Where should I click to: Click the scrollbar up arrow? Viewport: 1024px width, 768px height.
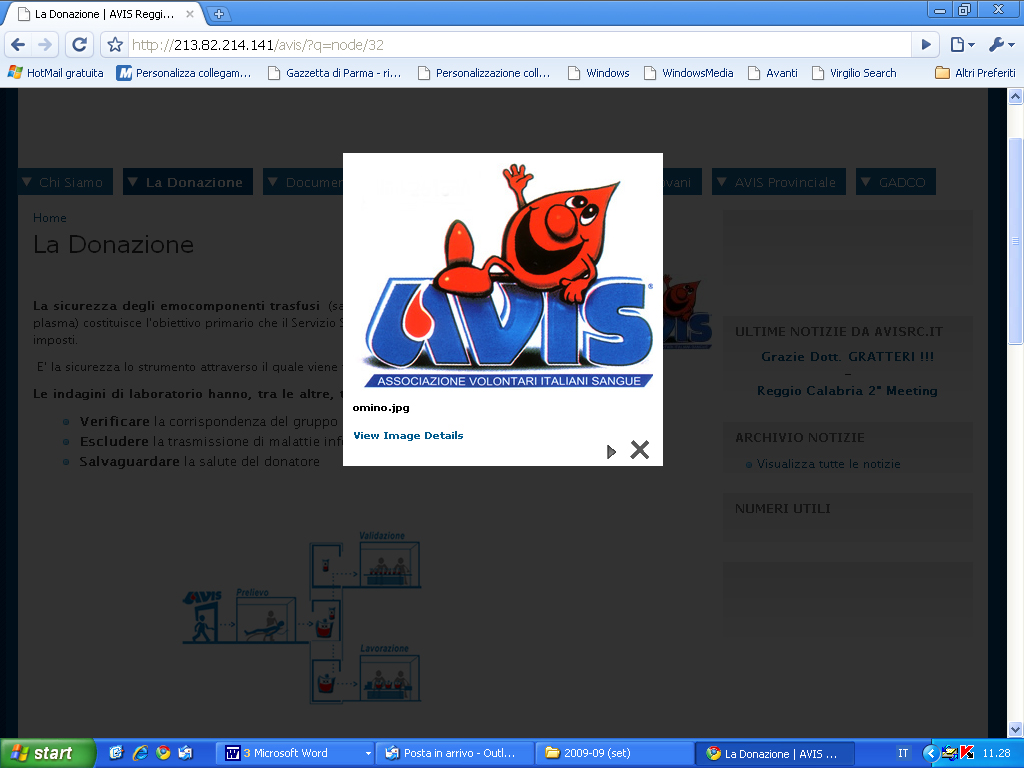click(x=1015, y=97)
